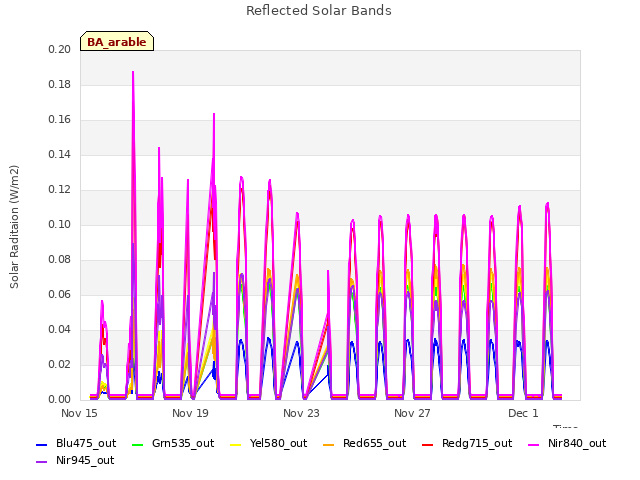Click the Nov 27 x-axis label
The height and width of the screenshot is (480, 640).
click(x=412, y=413)
